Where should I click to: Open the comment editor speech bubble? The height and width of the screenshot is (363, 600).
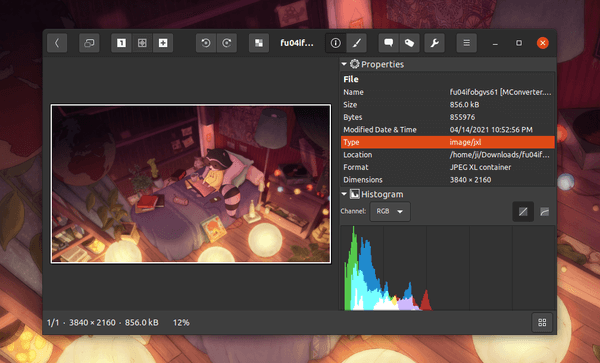388,43
